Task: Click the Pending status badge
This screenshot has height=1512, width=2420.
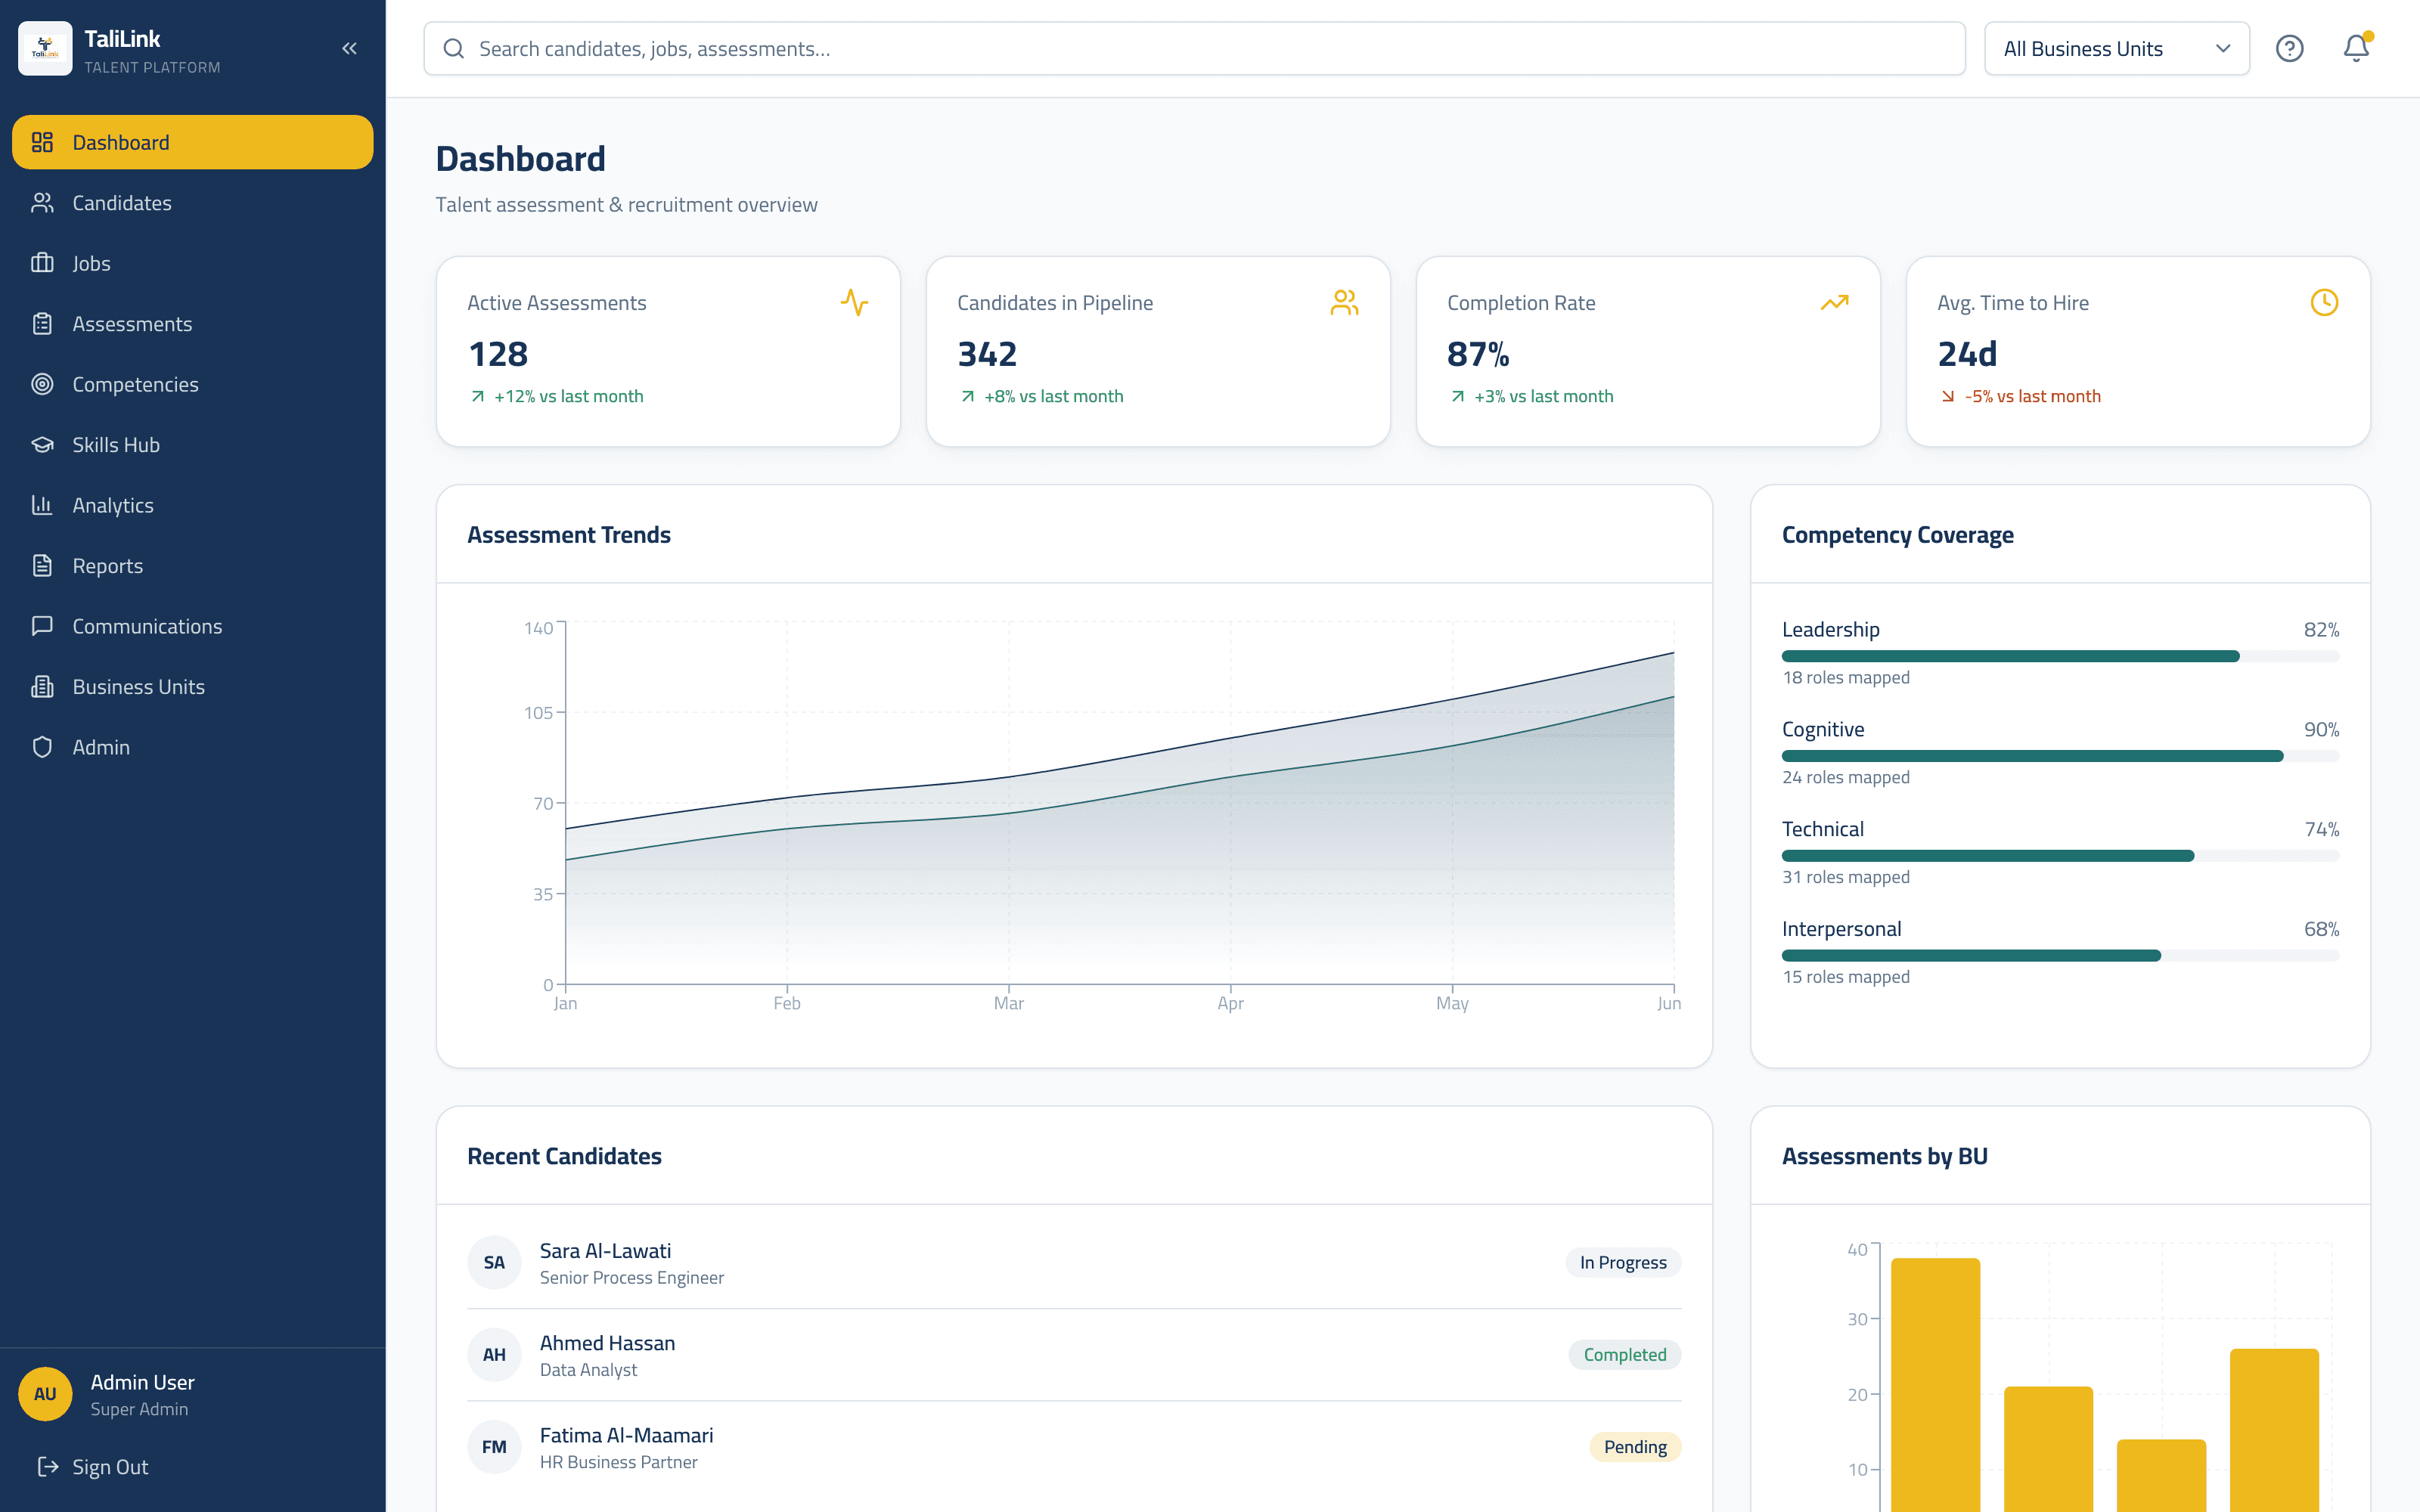Action: [x=1635, y=1447]
